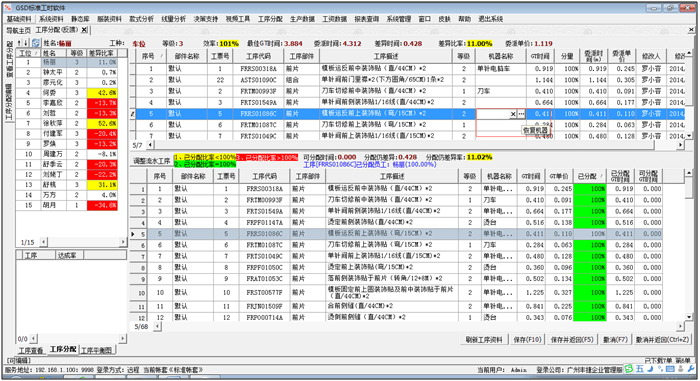Viewport: 700px width, 381px height.
Task: Click the moon icon in the input toolbar
Action: click(650, 369)
